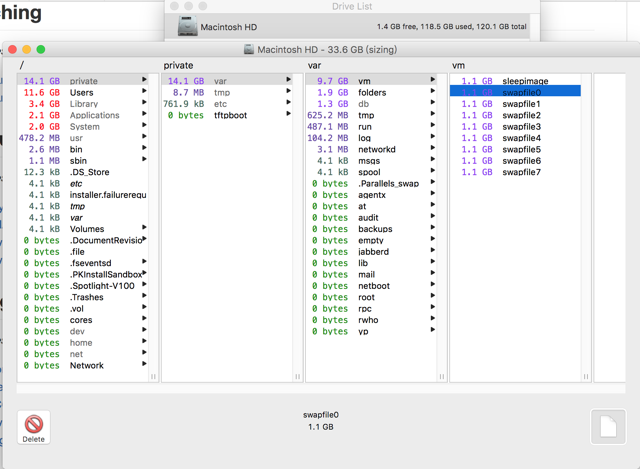This screenshot has height=469, width=640.
Task: Select swapfile6 in vm column
Action: point(515,161)
